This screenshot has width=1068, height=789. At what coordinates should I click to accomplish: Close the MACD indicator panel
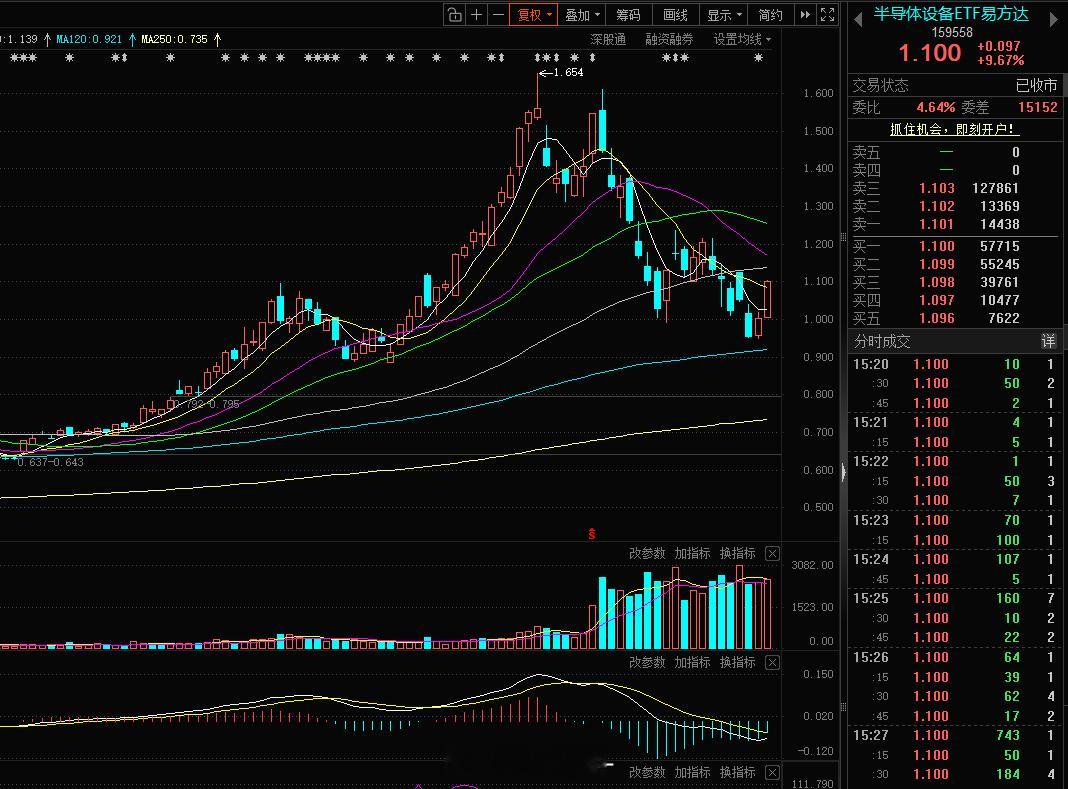772,662
